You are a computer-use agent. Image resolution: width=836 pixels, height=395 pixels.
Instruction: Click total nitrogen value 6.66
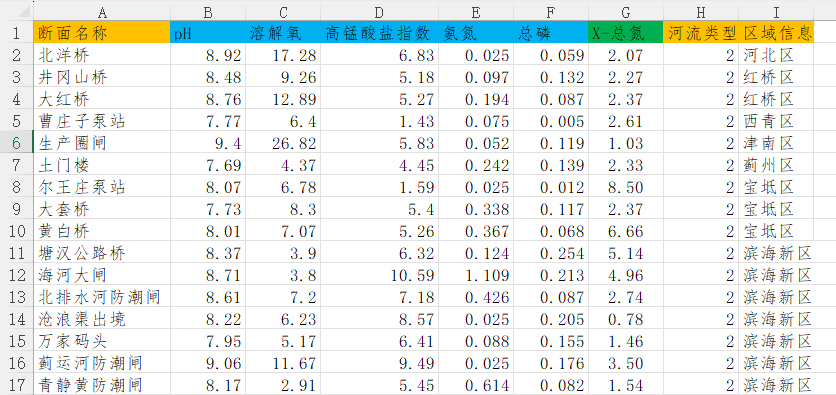pos(626,231)
